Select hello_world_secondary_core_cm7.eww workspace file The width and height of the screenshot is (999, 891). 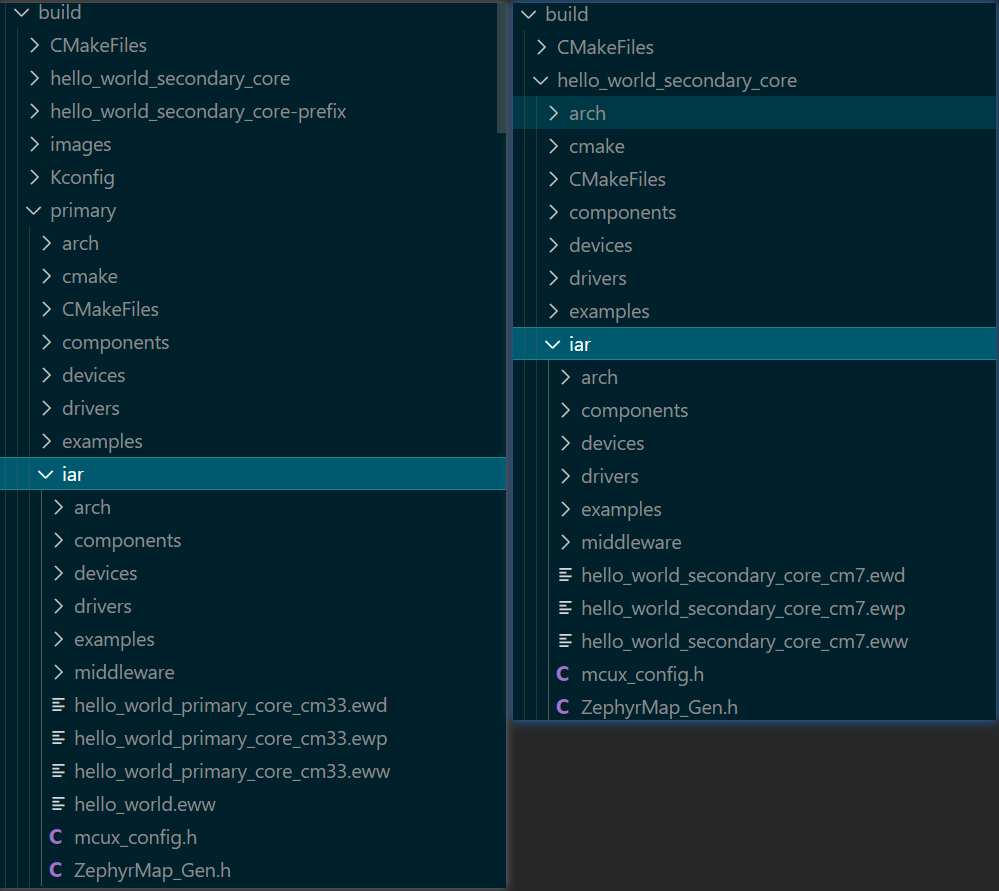(743, 641)
